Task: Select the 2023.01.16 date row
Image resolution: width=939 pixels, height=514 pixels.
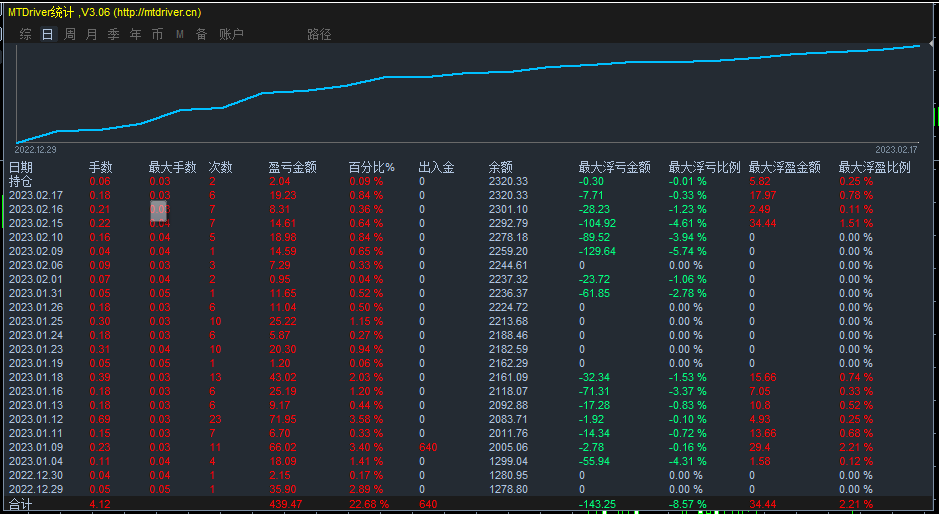Action: (36, 391)
